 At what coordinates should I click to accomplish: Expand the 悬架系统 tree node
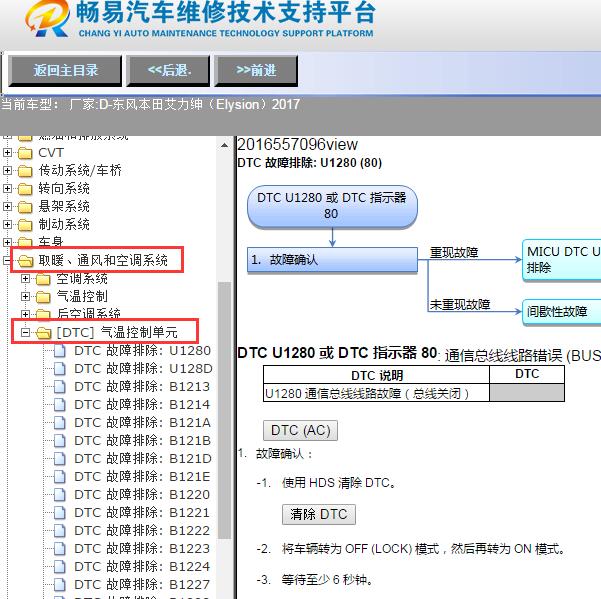click(x=7, y=206)
